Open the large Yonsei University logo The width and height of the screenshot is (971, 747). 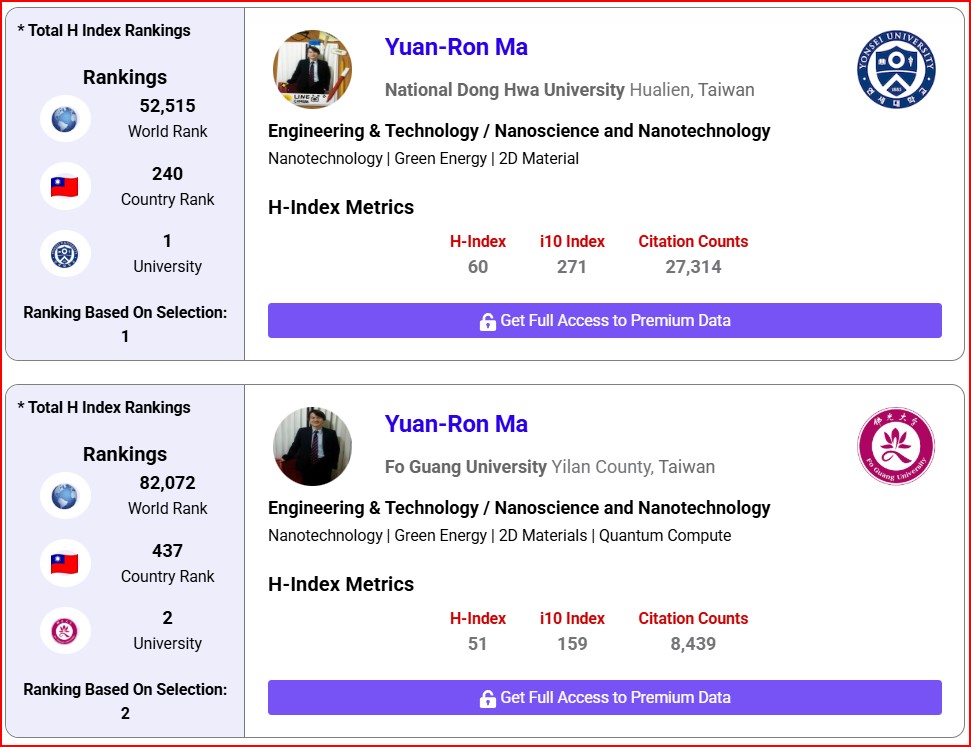(x=896, y=69)
